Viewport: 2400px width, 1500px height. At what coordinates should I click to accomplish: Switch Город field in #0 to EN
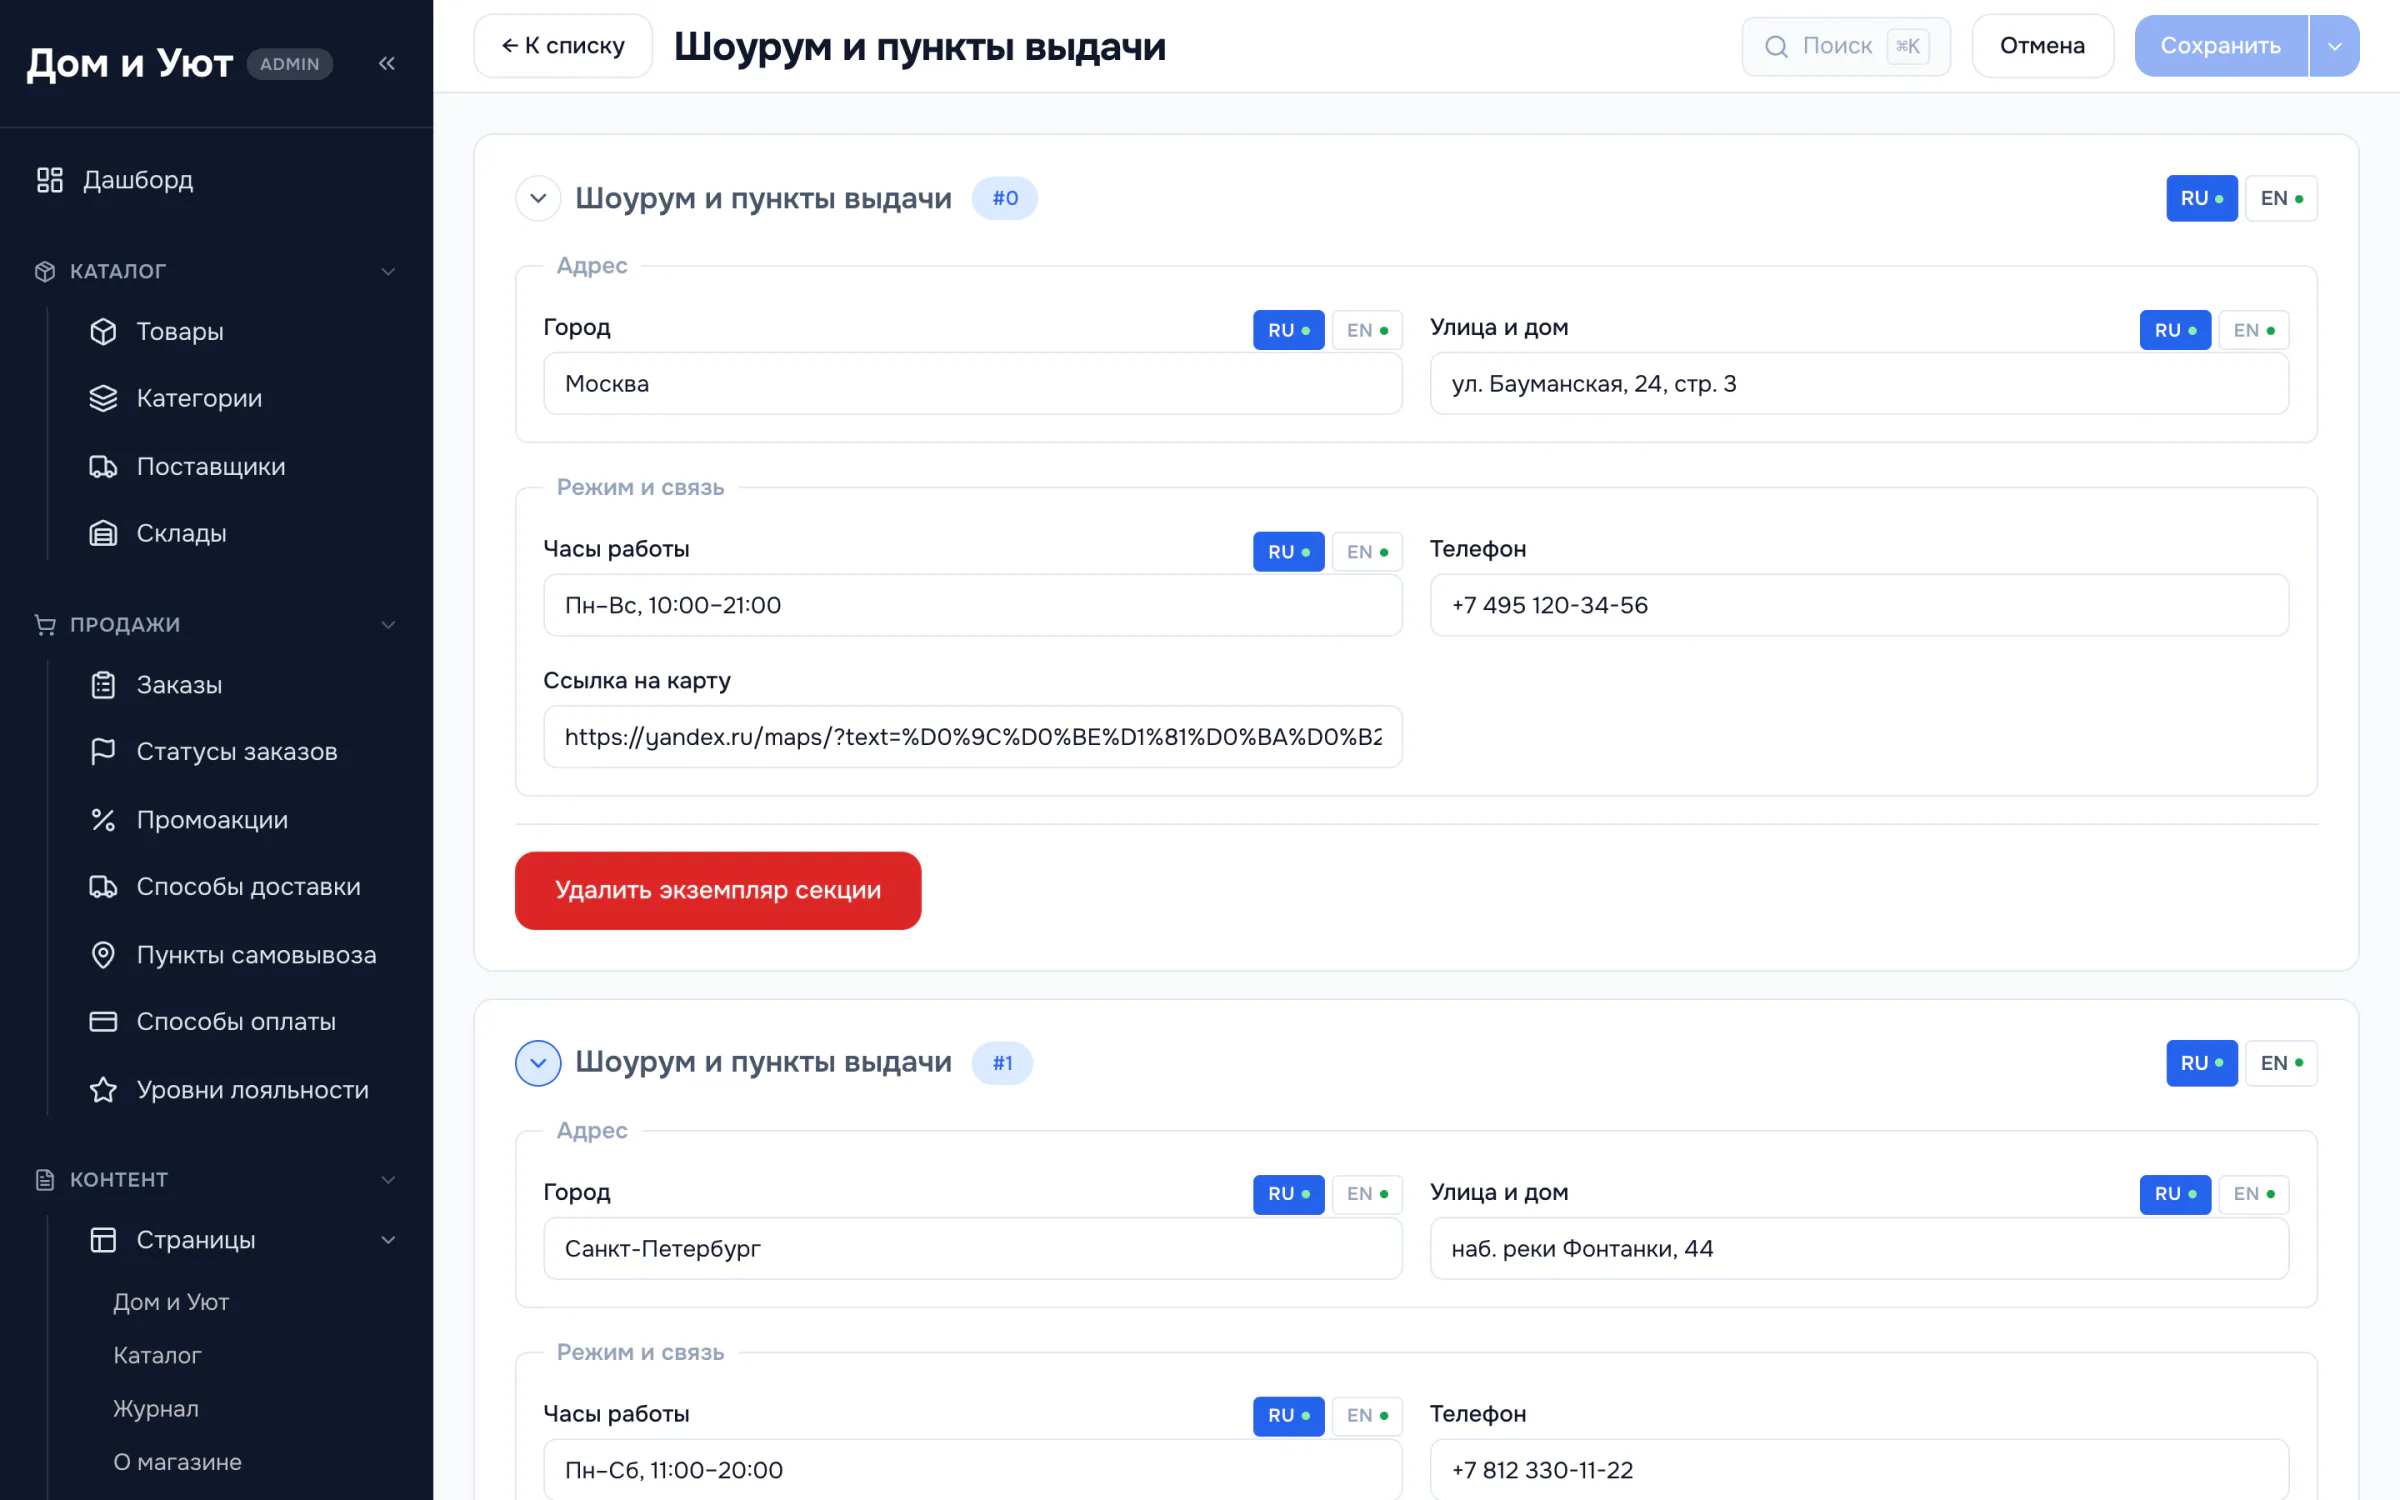coord(1367,330)
